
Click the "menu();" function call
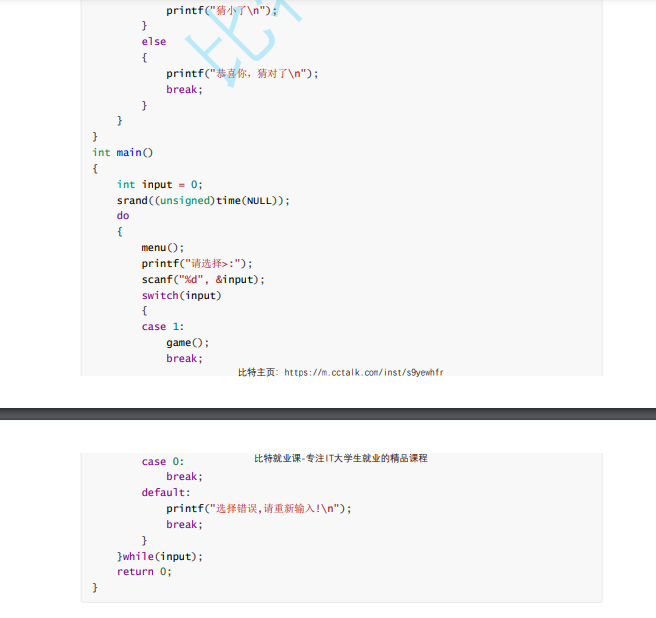pyautogui.click(x=163, y=248)
